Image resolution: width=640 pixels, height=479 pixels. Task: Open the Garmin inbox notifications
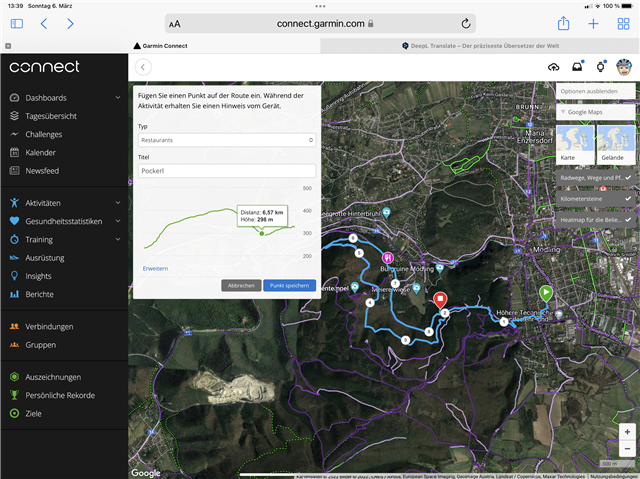(577, 67)
